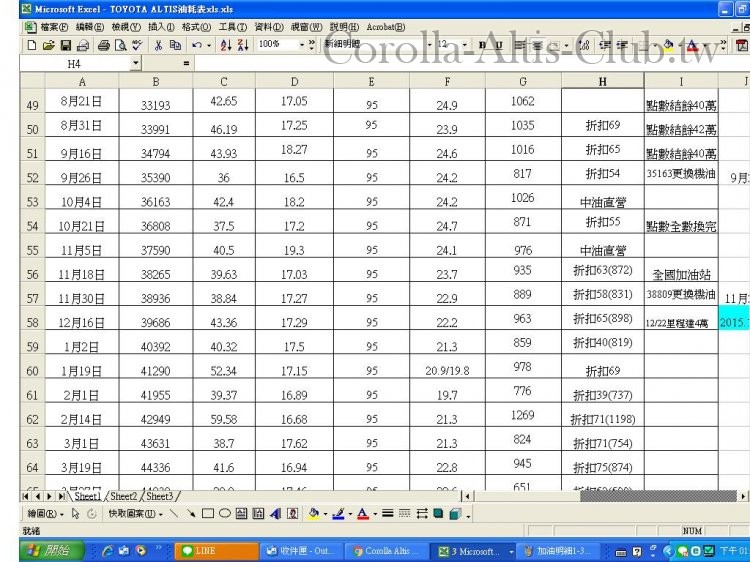Image resolution: width=750 pixels, height=562 pixels.
Task: Open the Tools menu
Action: point(232,27)
